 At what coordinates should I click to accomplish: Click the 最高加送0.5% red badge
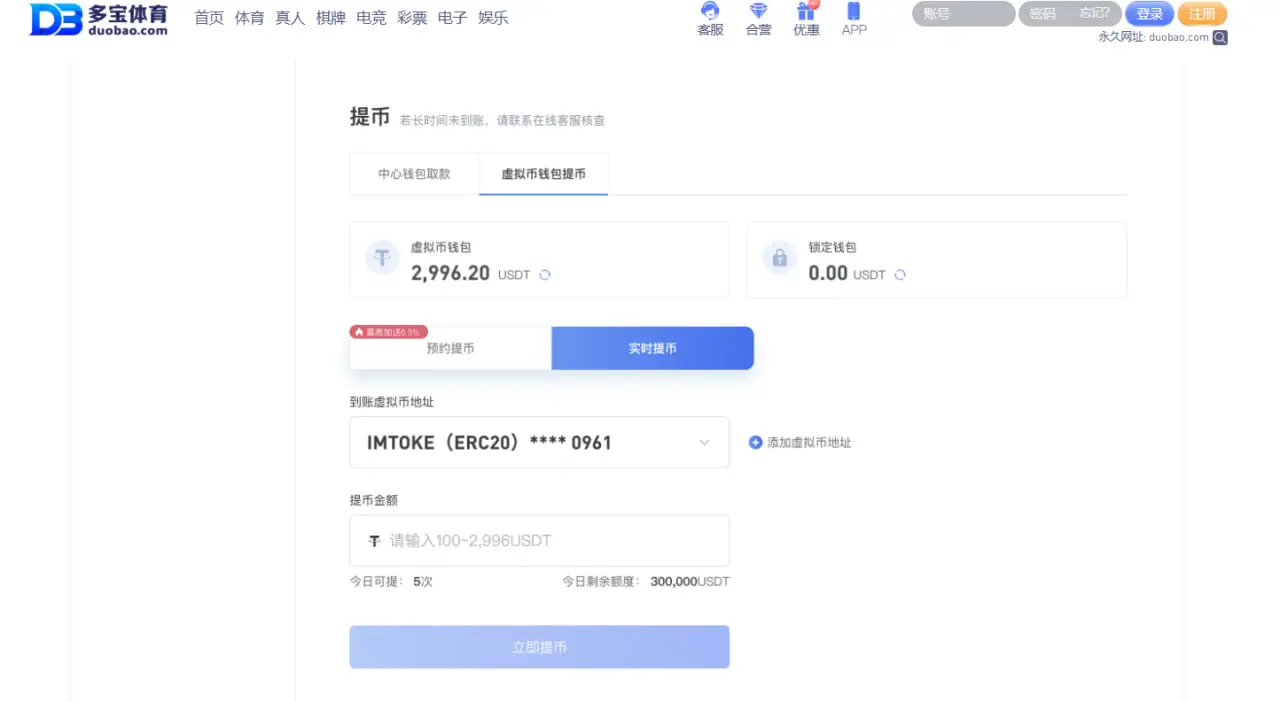(389, 331)
